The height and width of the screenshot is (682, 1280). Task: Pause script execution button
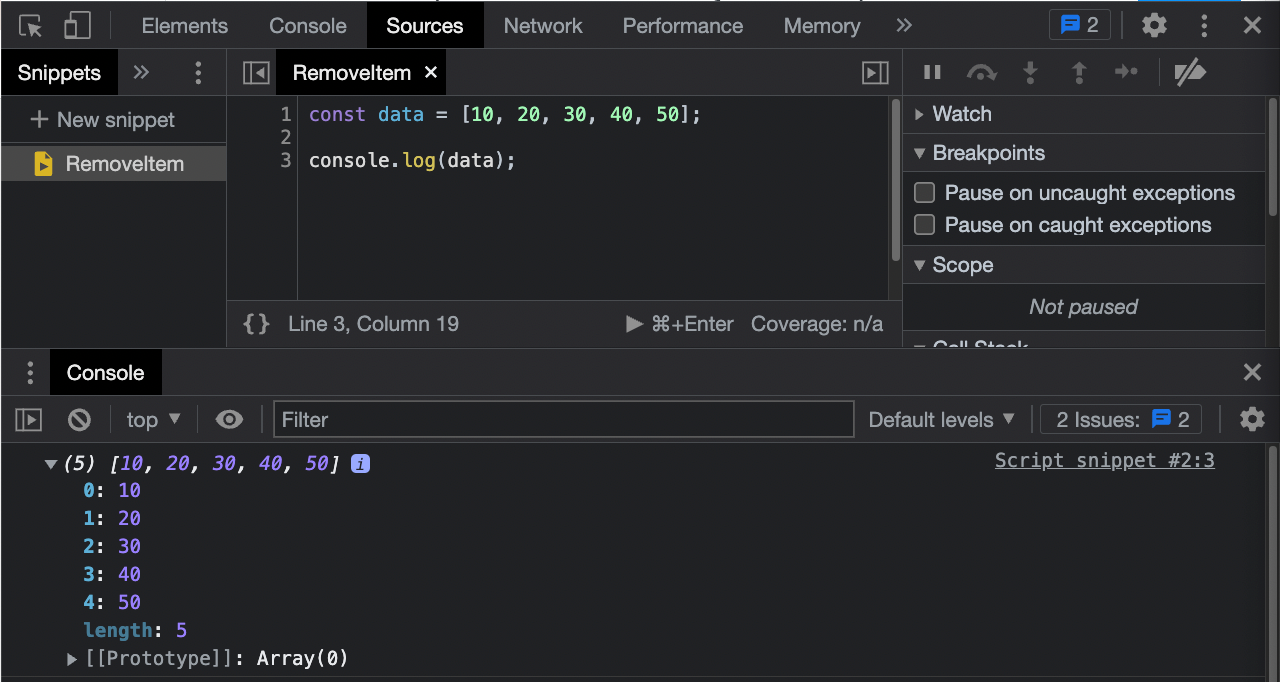click(932, 72)
